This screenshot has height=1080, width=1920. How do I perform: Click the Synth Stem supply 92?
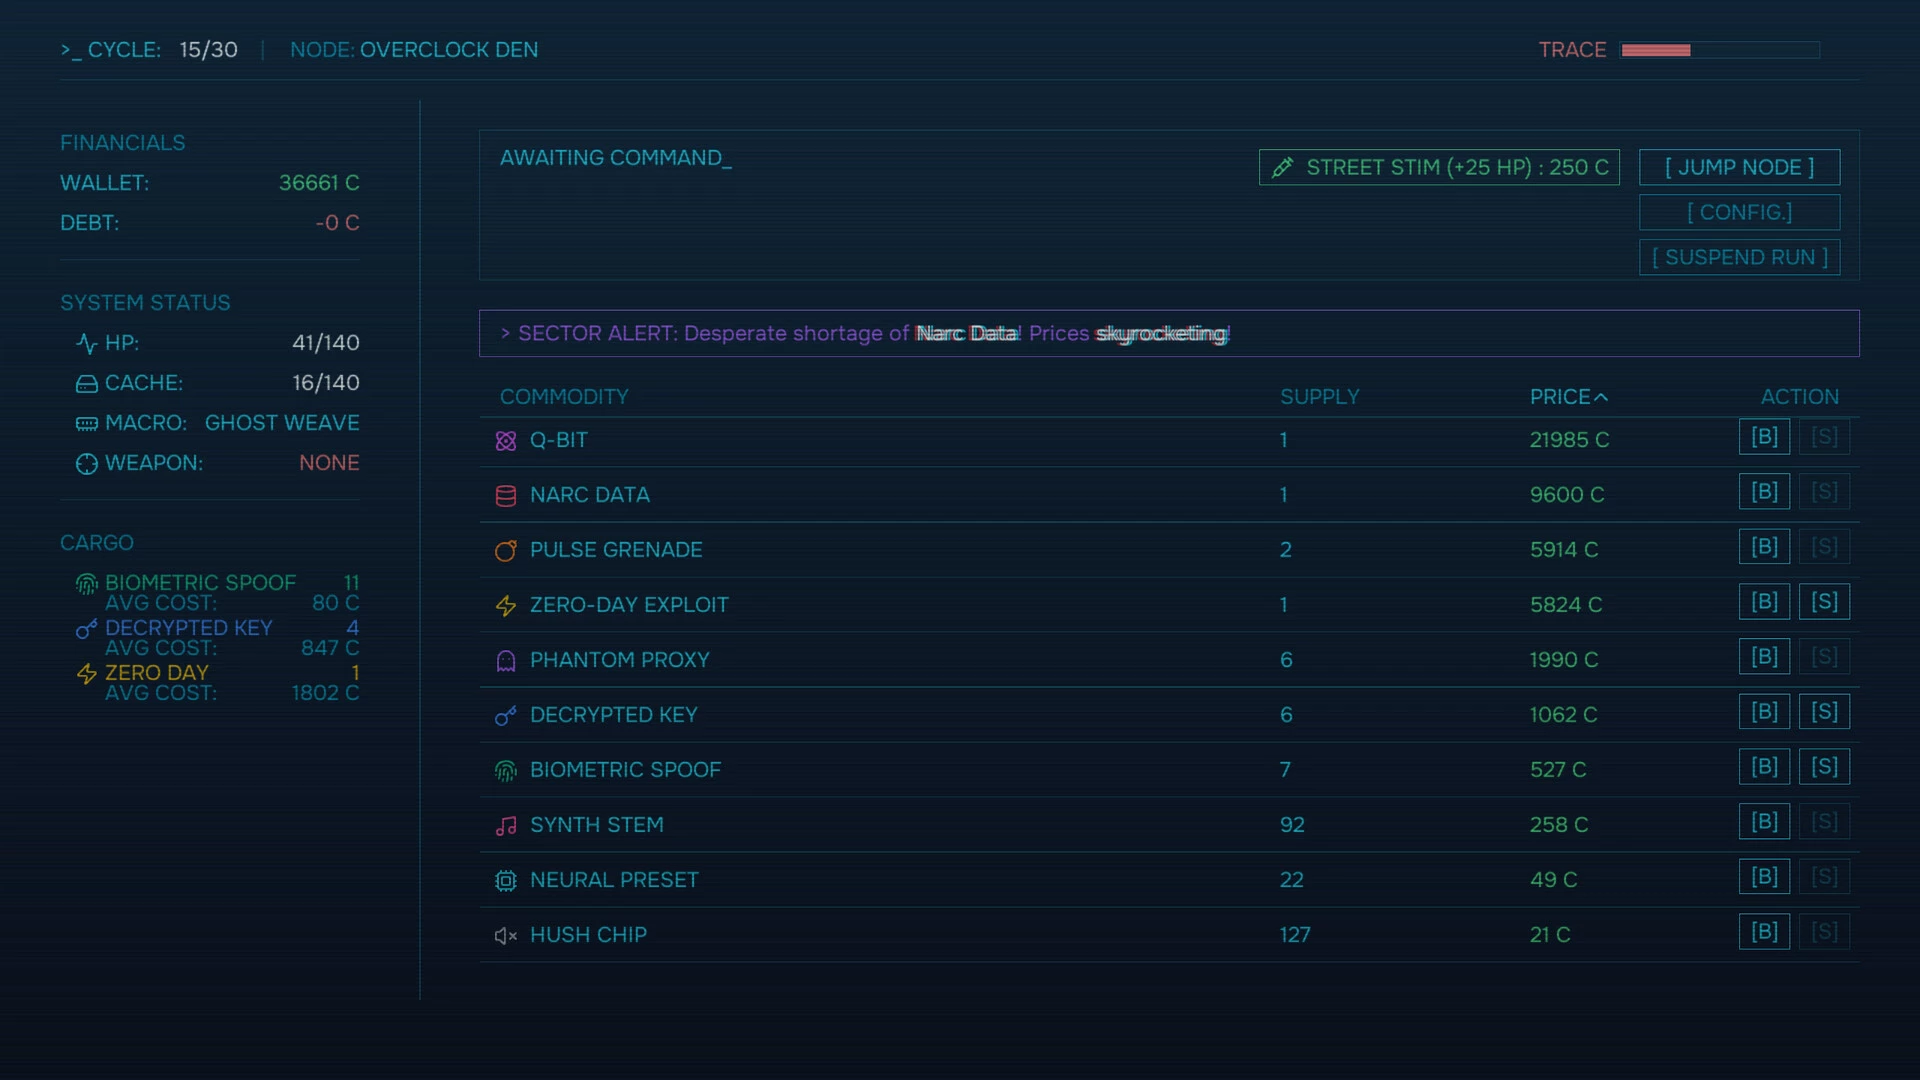[x=1292, y=825]
